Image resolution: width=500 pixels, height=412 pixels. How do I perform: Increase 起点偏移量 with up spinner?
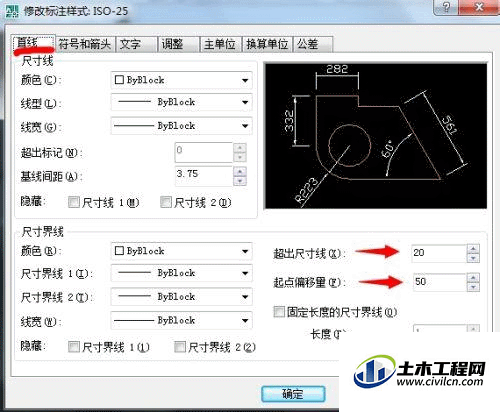473,278
